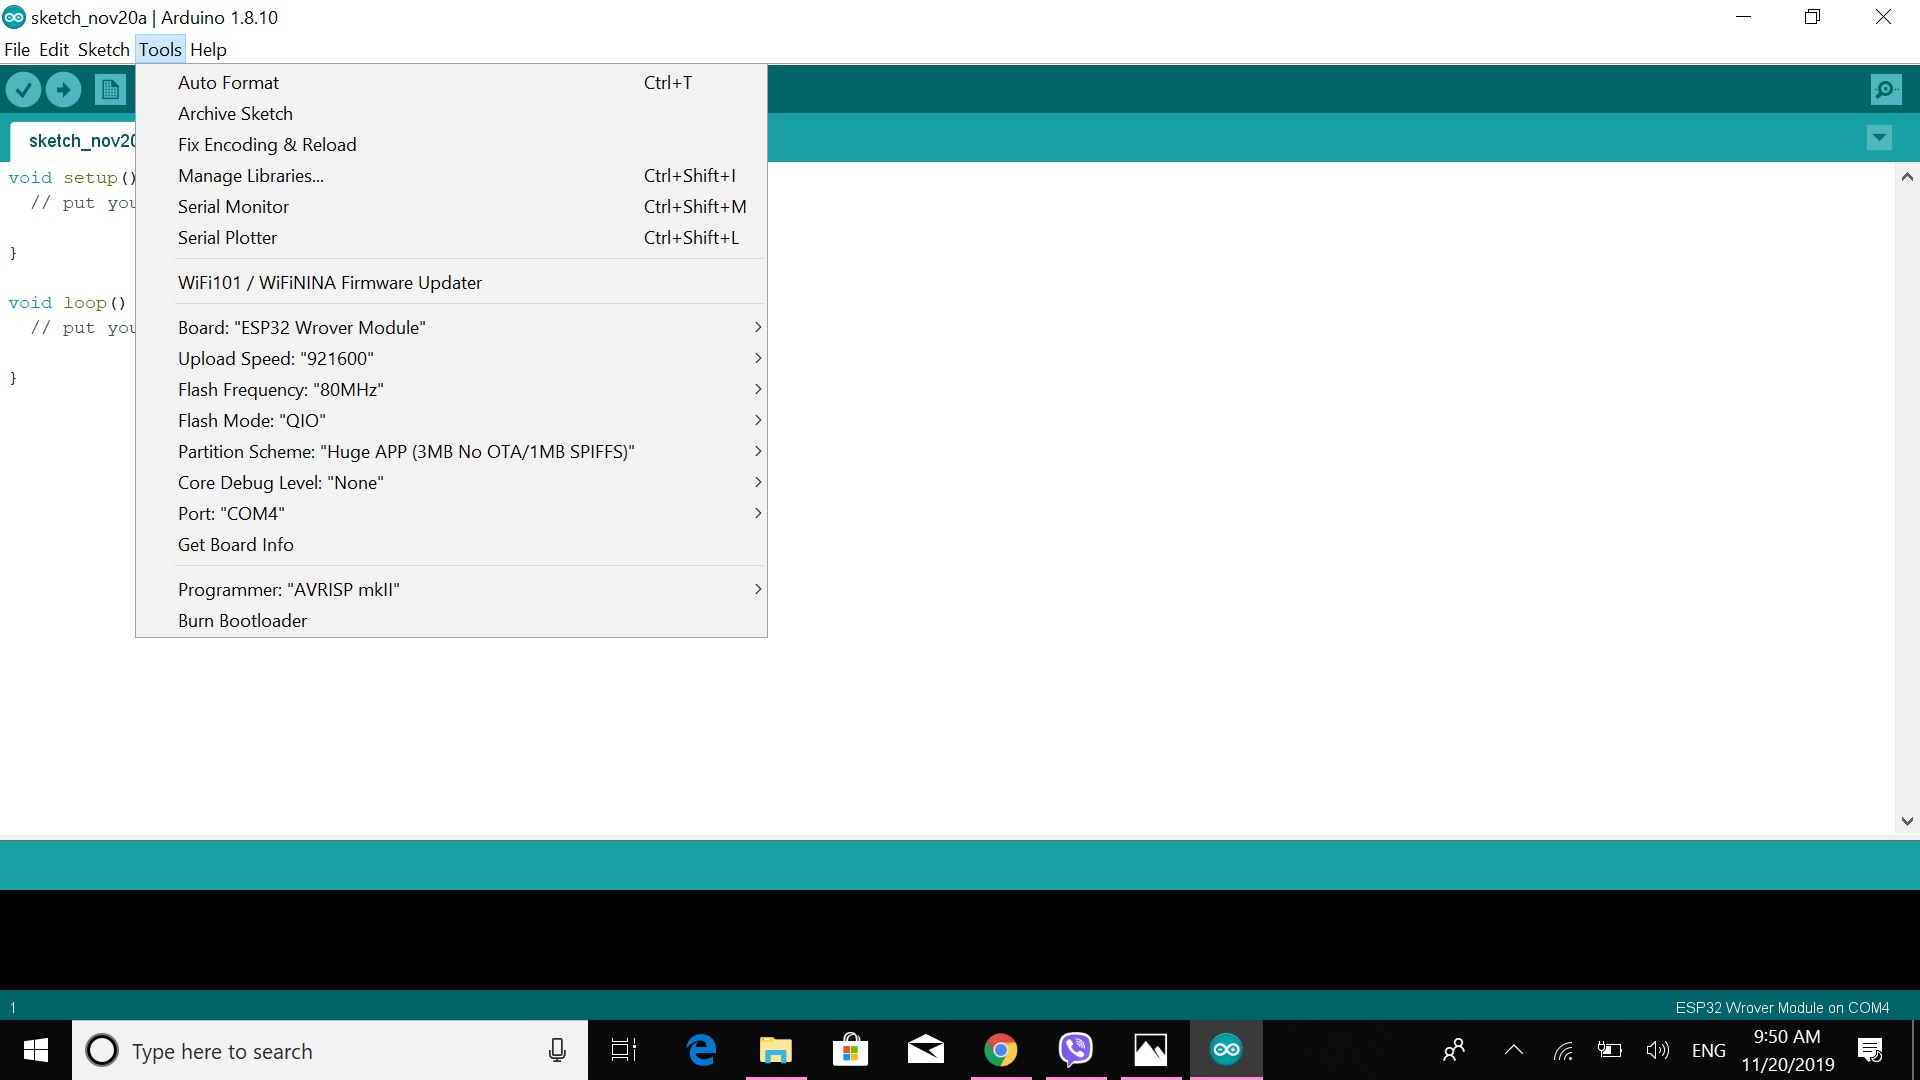Image resolution: width=1920 pixels, height=1080 pixels.
Task: Click Get Board Info
Action: point(451,545)
